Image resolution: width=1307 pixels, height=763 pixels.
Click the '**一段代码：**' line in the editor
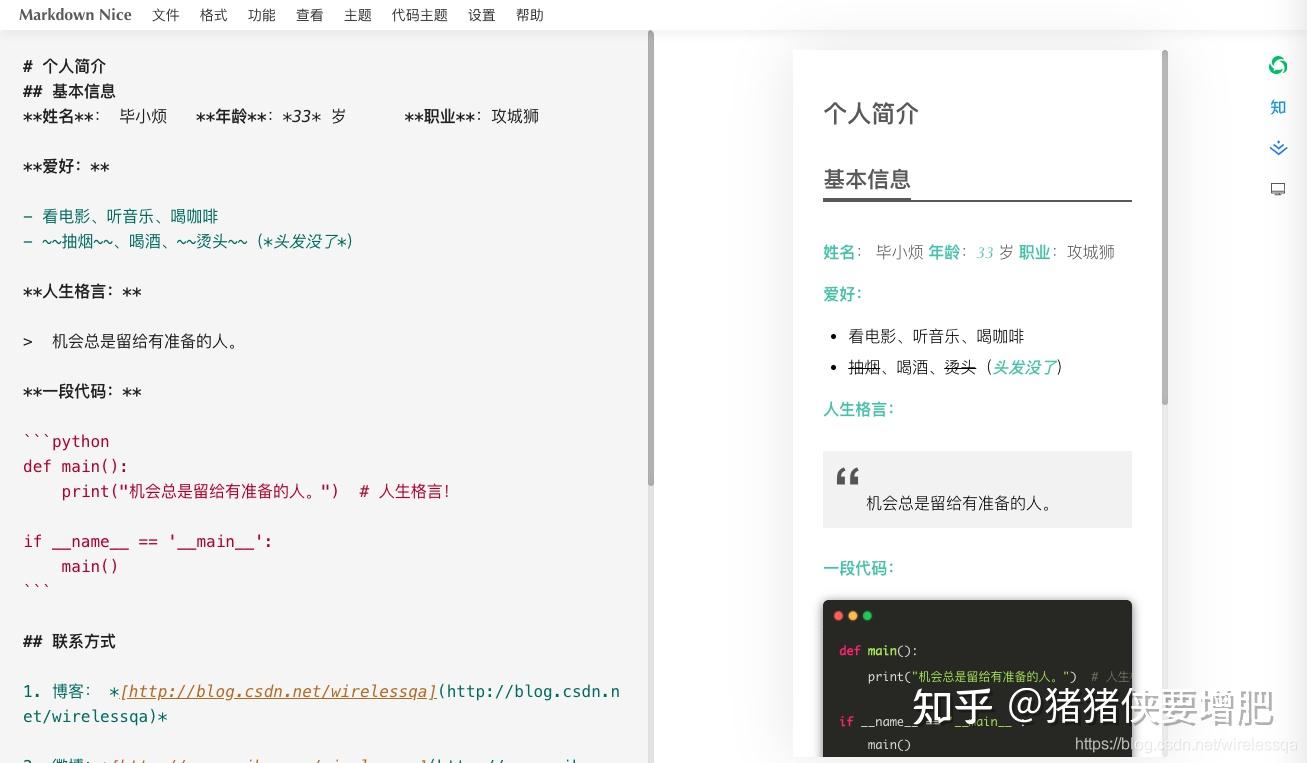point(82,391)
